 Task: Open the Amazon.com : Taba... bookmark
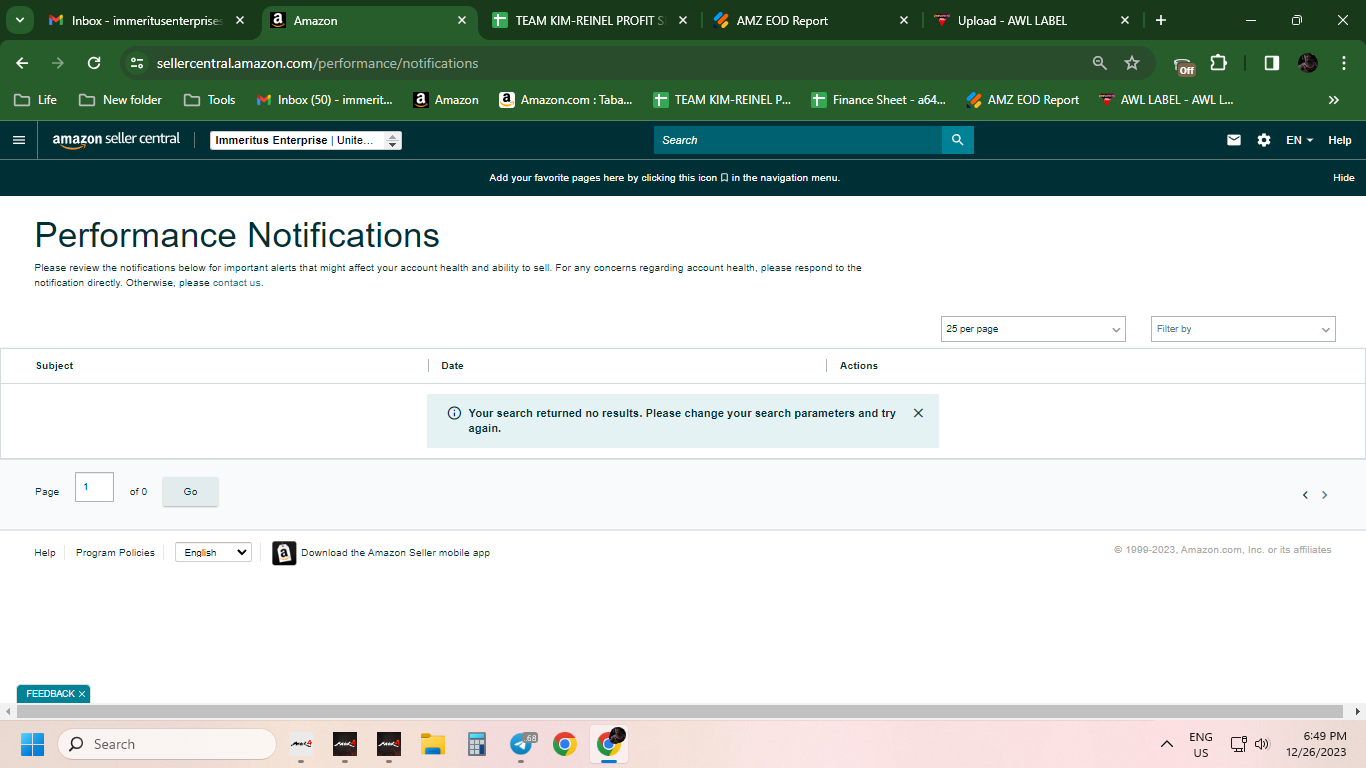[566, 100]
